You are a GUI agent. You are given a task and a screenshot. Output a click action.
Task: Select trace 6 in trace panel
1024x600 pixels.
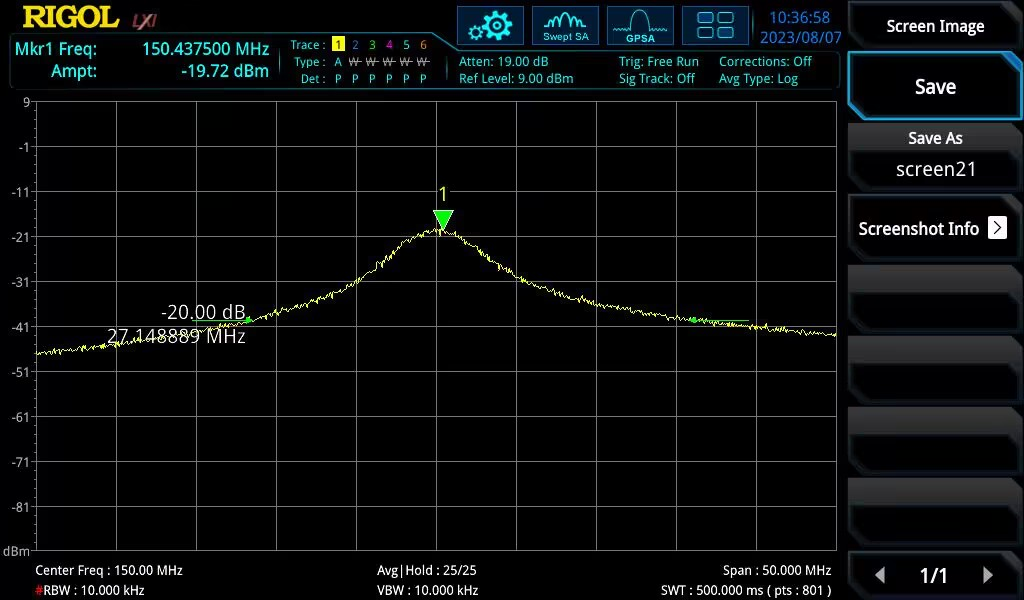pos(423,45)
